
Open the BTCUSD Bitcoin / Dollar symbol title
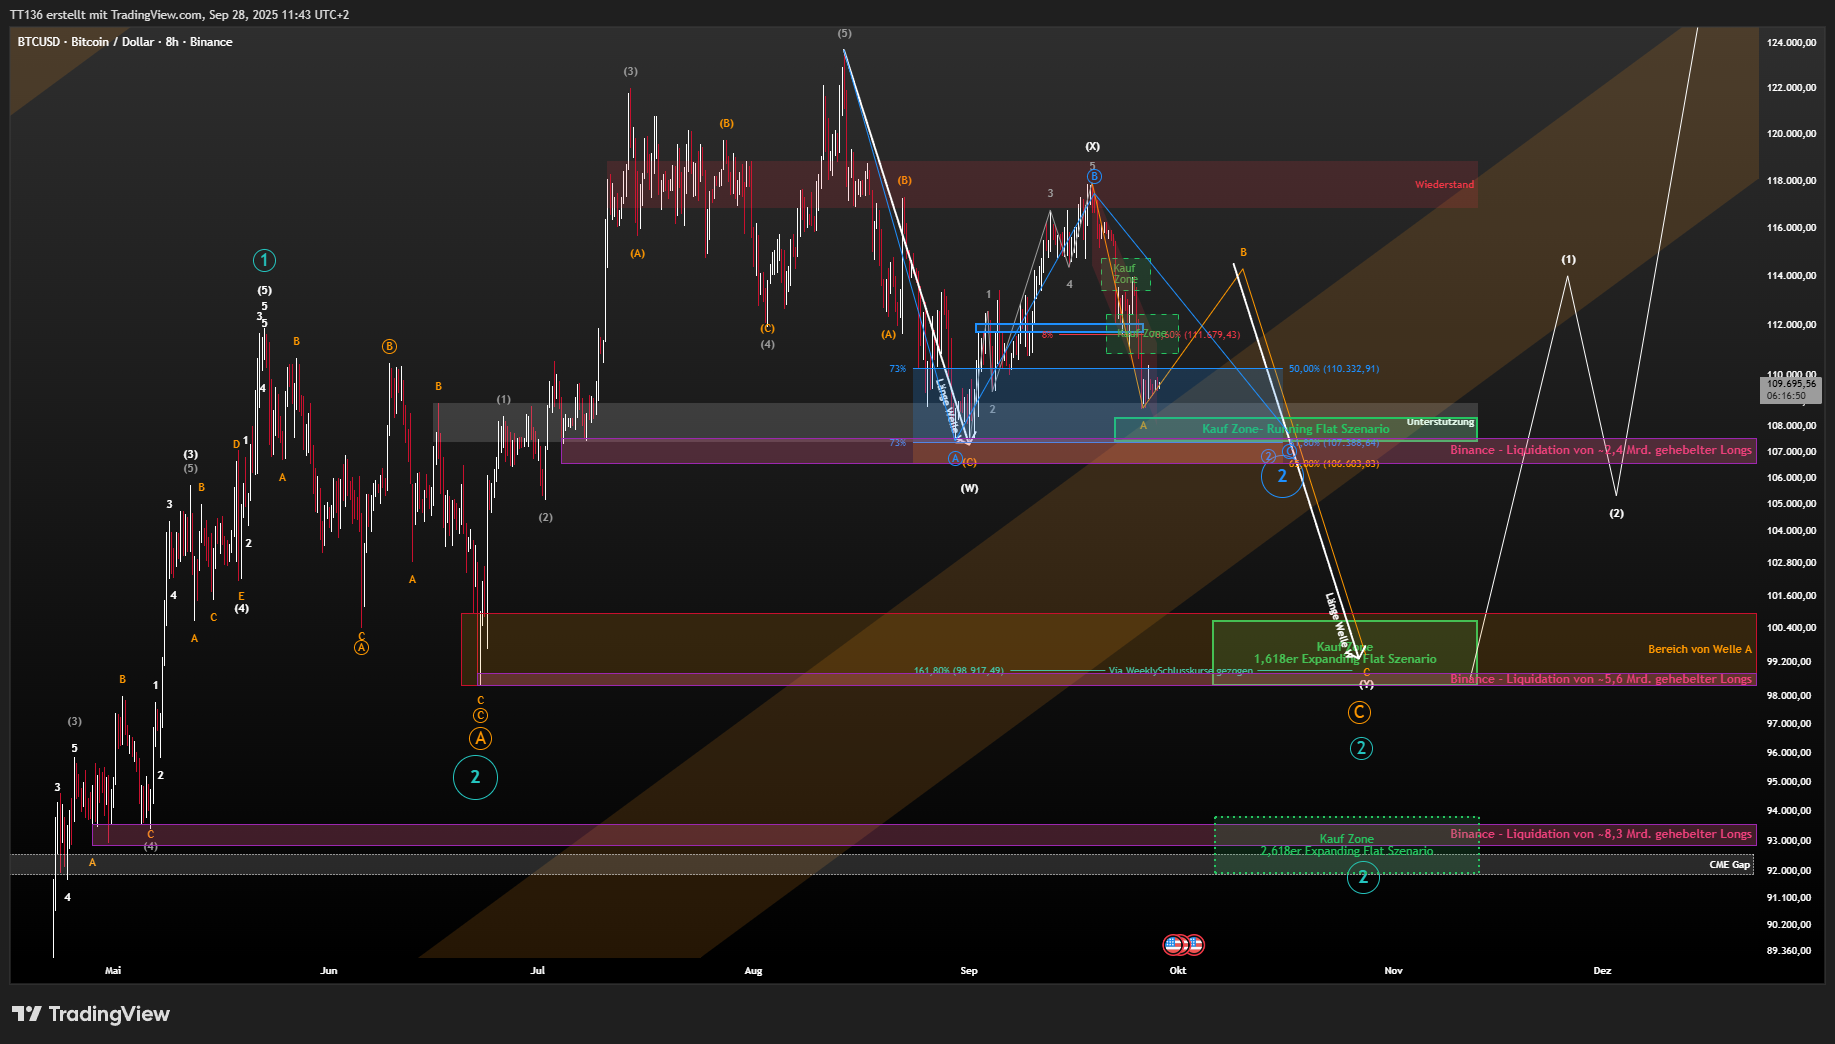(125, 42)
